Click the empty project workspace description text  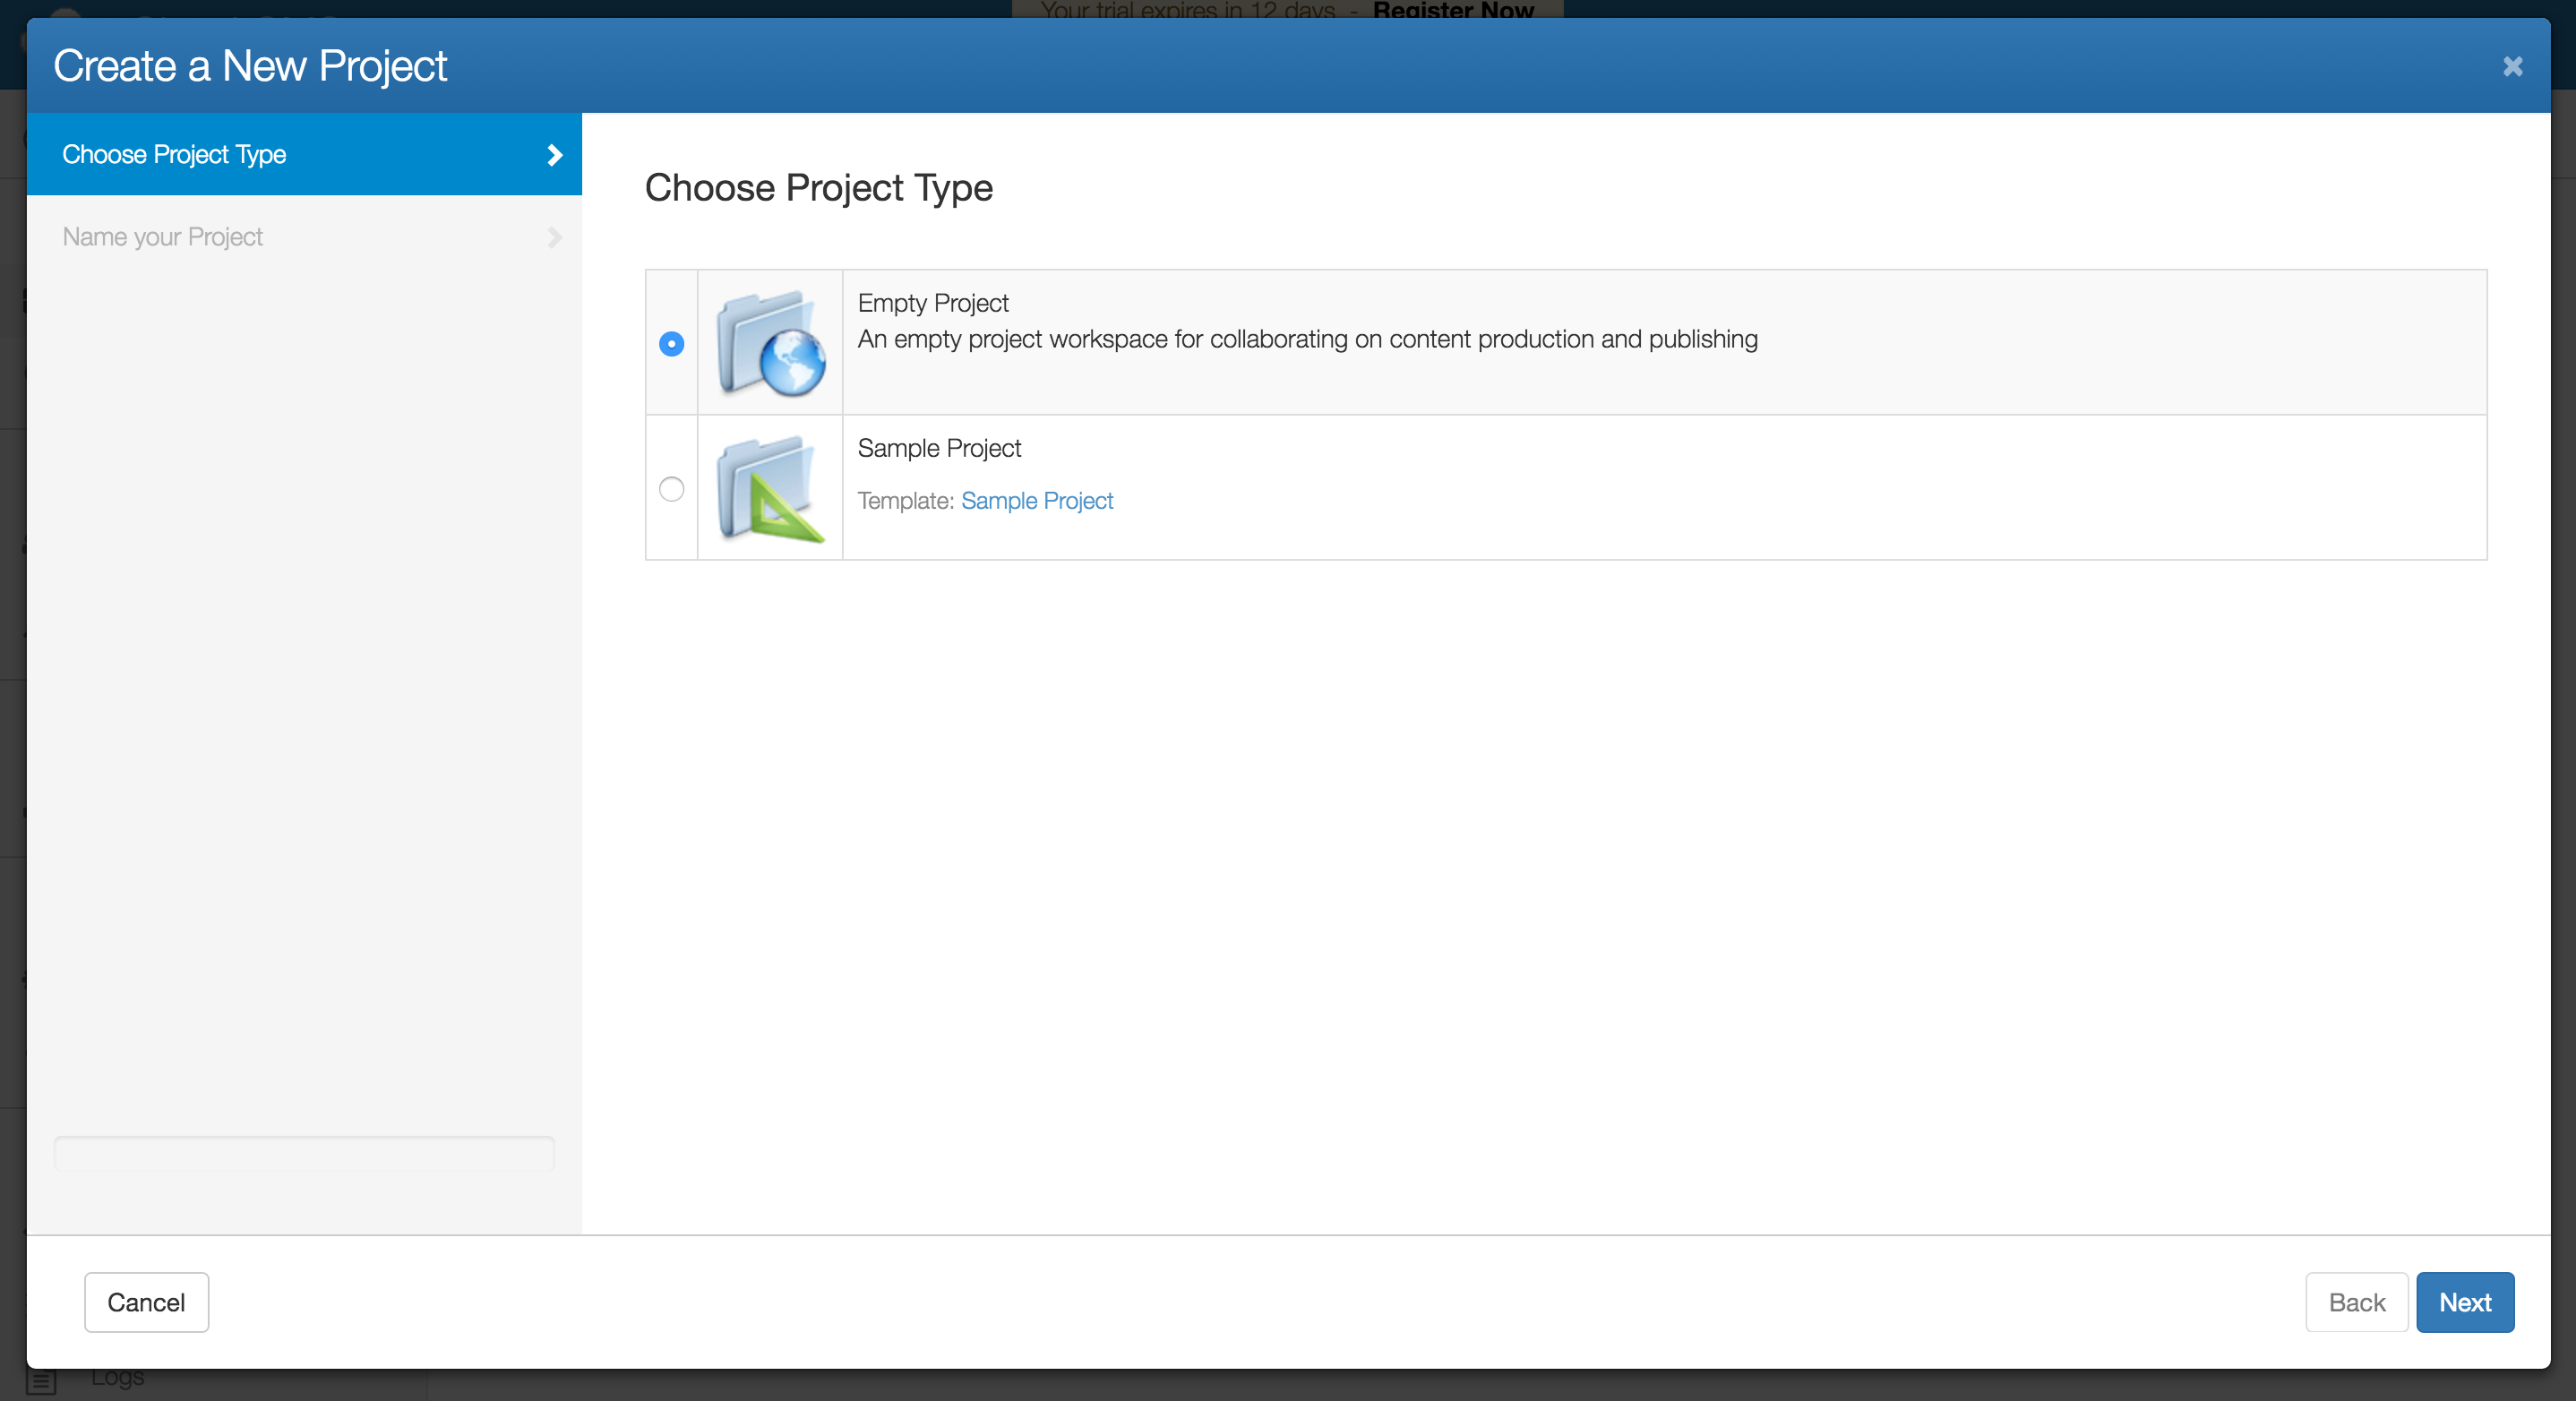[1306, 340]
